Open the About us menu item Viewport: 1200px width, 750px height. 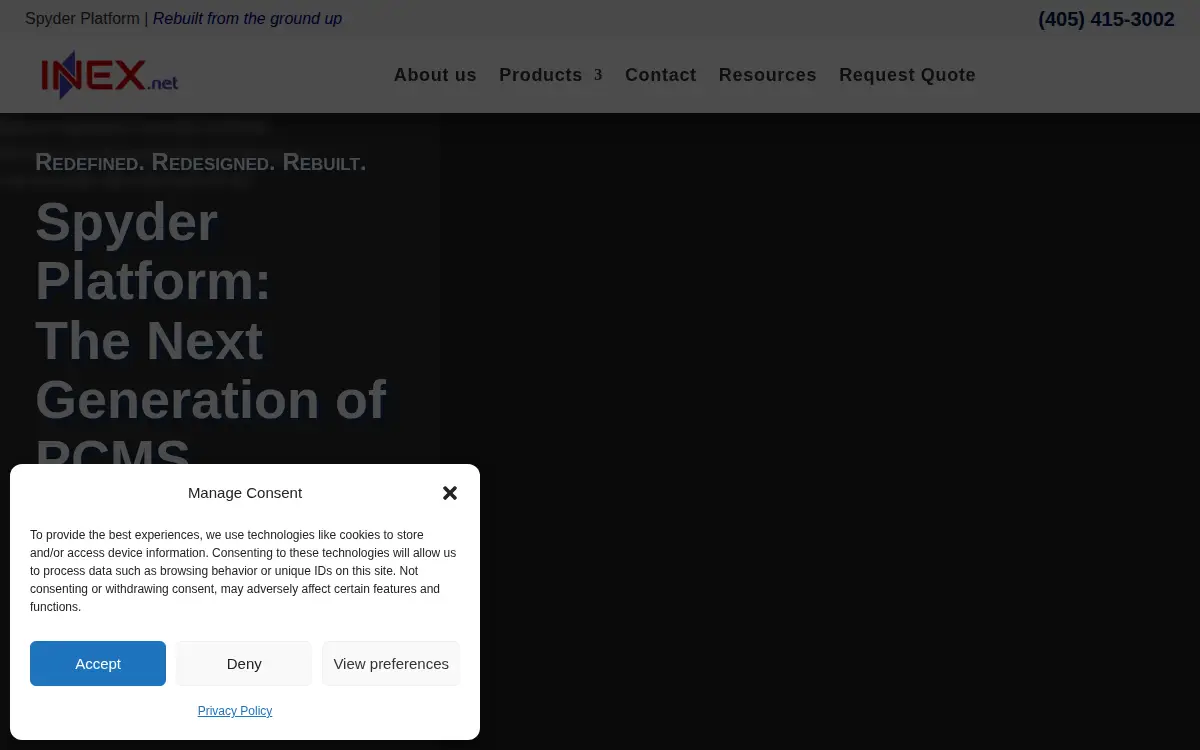click(435, 75)
